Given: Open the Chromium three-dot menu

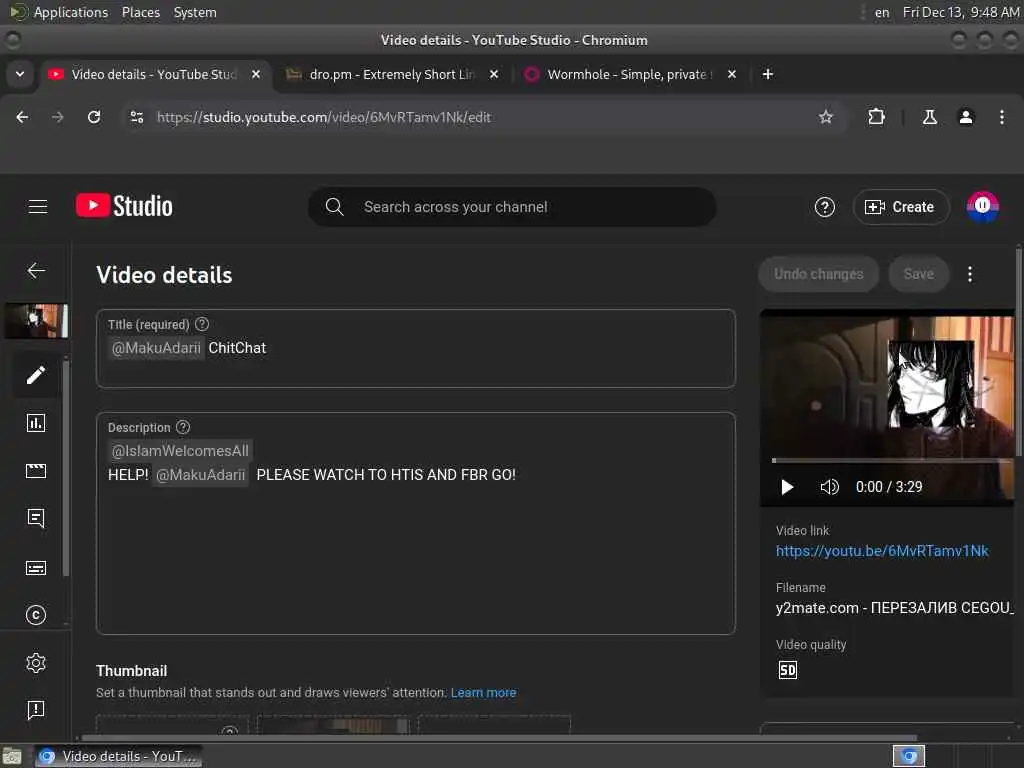Looking at the screenshot, I should click(1002, 117).
